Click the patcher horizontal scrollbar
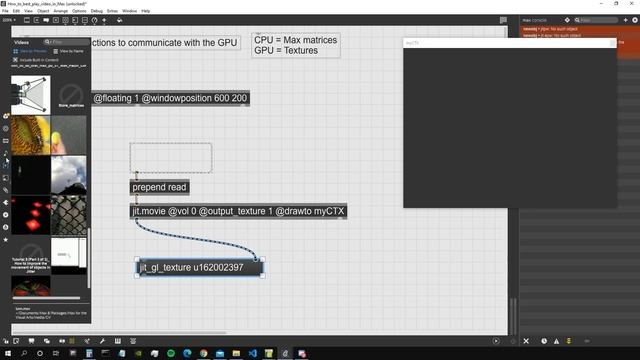The width and height of the screenshot is (640, 360). (118, 333)
